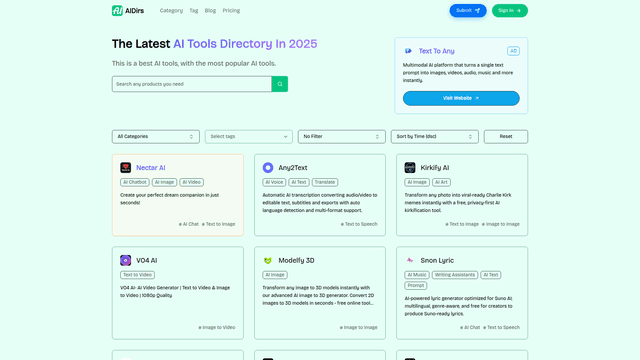Click AI Chat label on Nectar AI card
The image size is (640, 360).
coord(189,224)
